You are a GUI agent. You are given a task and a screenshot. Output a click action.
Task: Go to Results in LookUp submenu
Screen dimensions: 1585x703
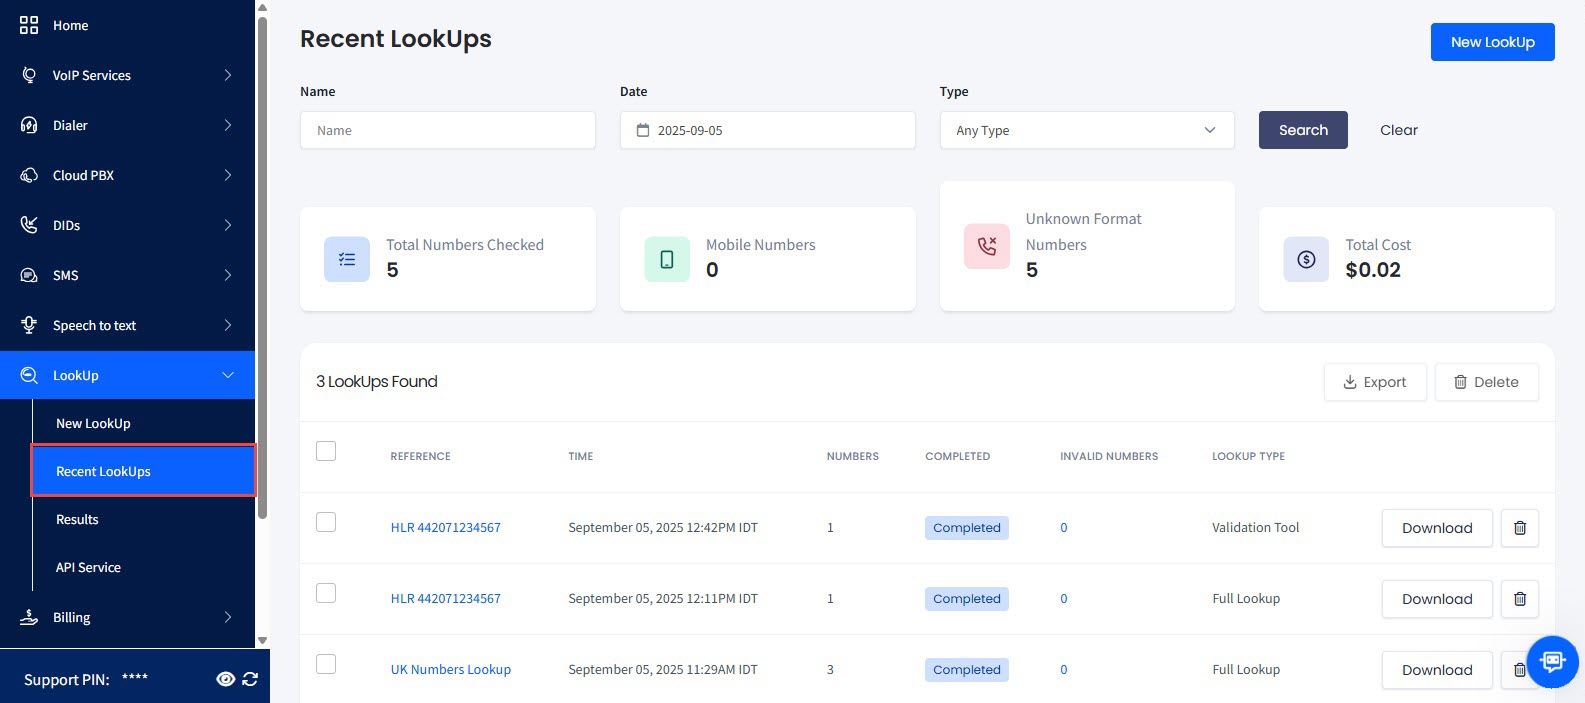pyautogui.click(x=77, y=519)
